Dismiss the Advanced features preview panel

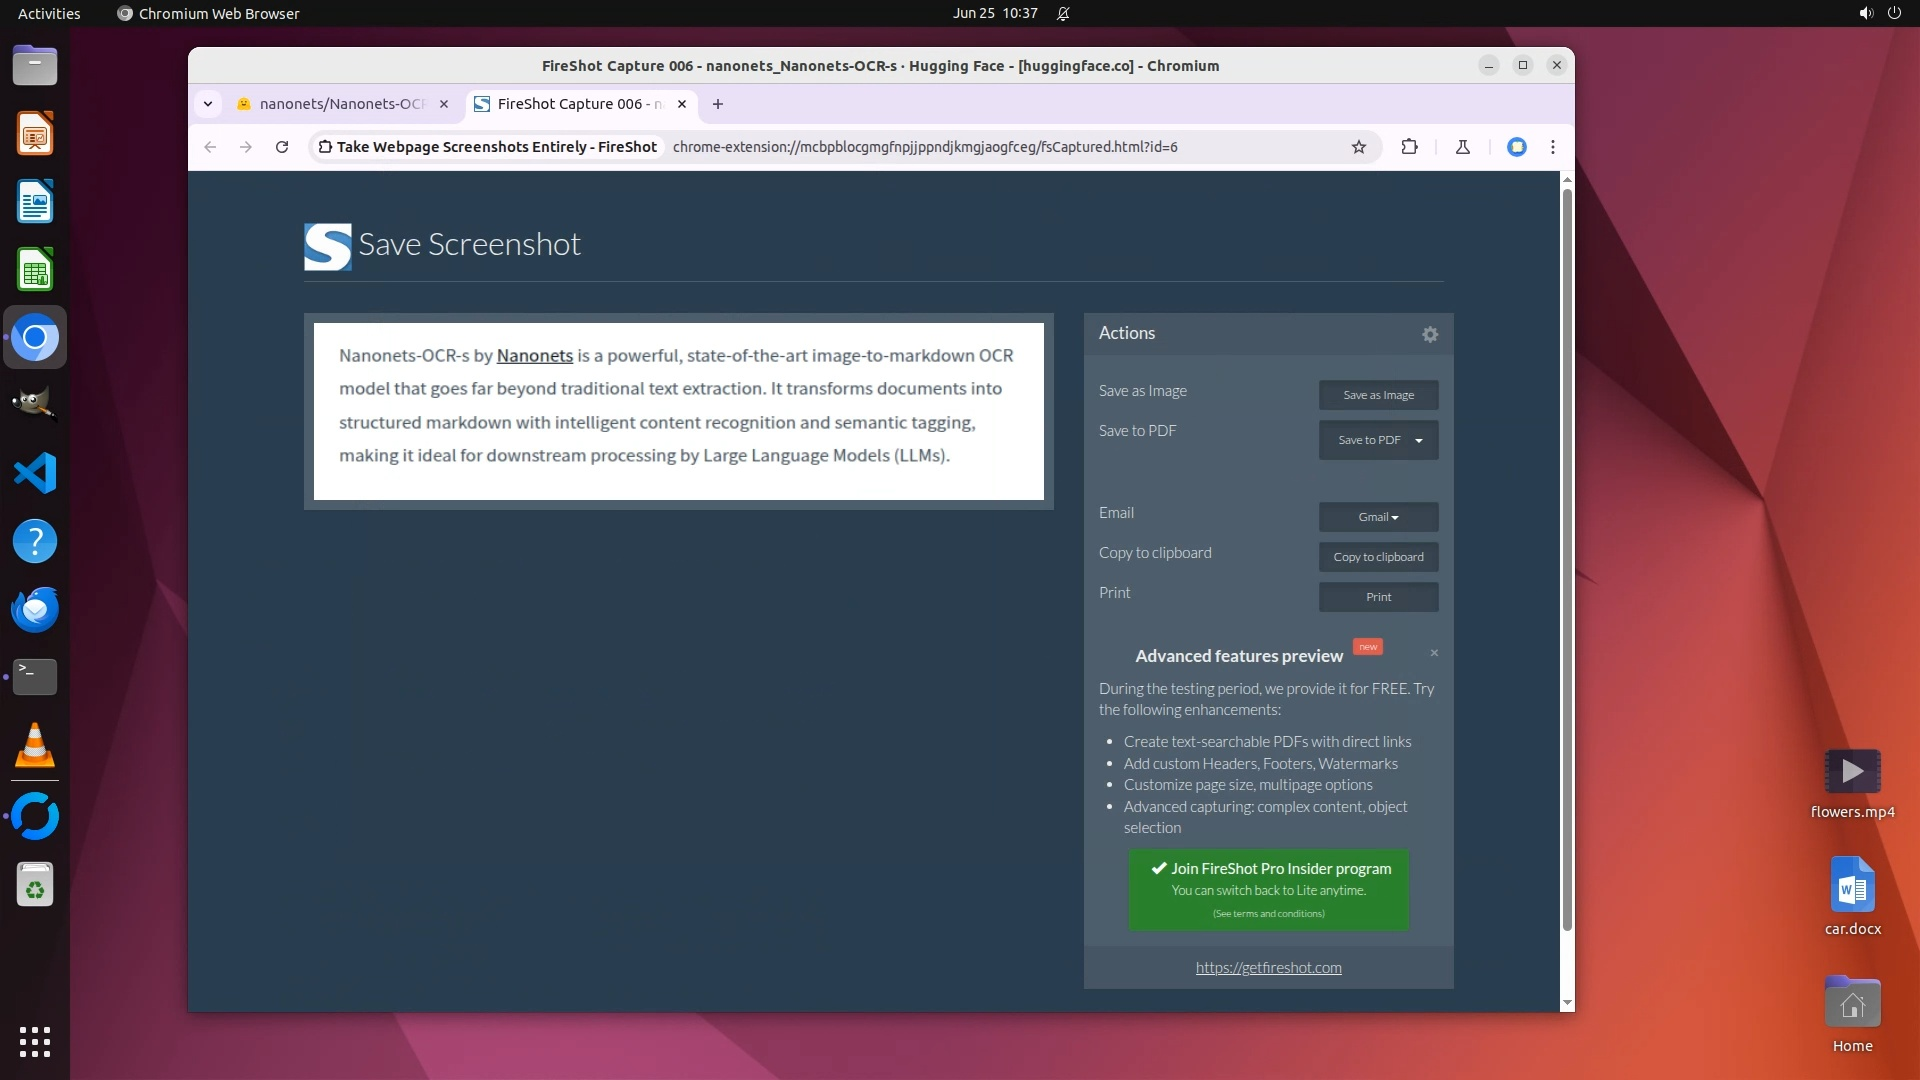click(x=1434, y=653)
